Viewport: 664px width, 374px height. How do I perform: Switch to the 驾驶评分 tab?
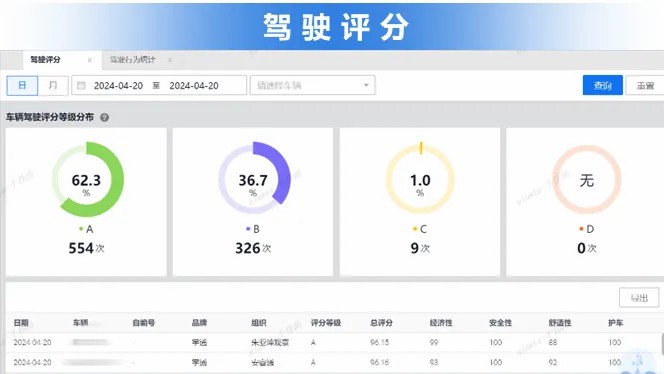pyautogui.click(x=45, y=60)
